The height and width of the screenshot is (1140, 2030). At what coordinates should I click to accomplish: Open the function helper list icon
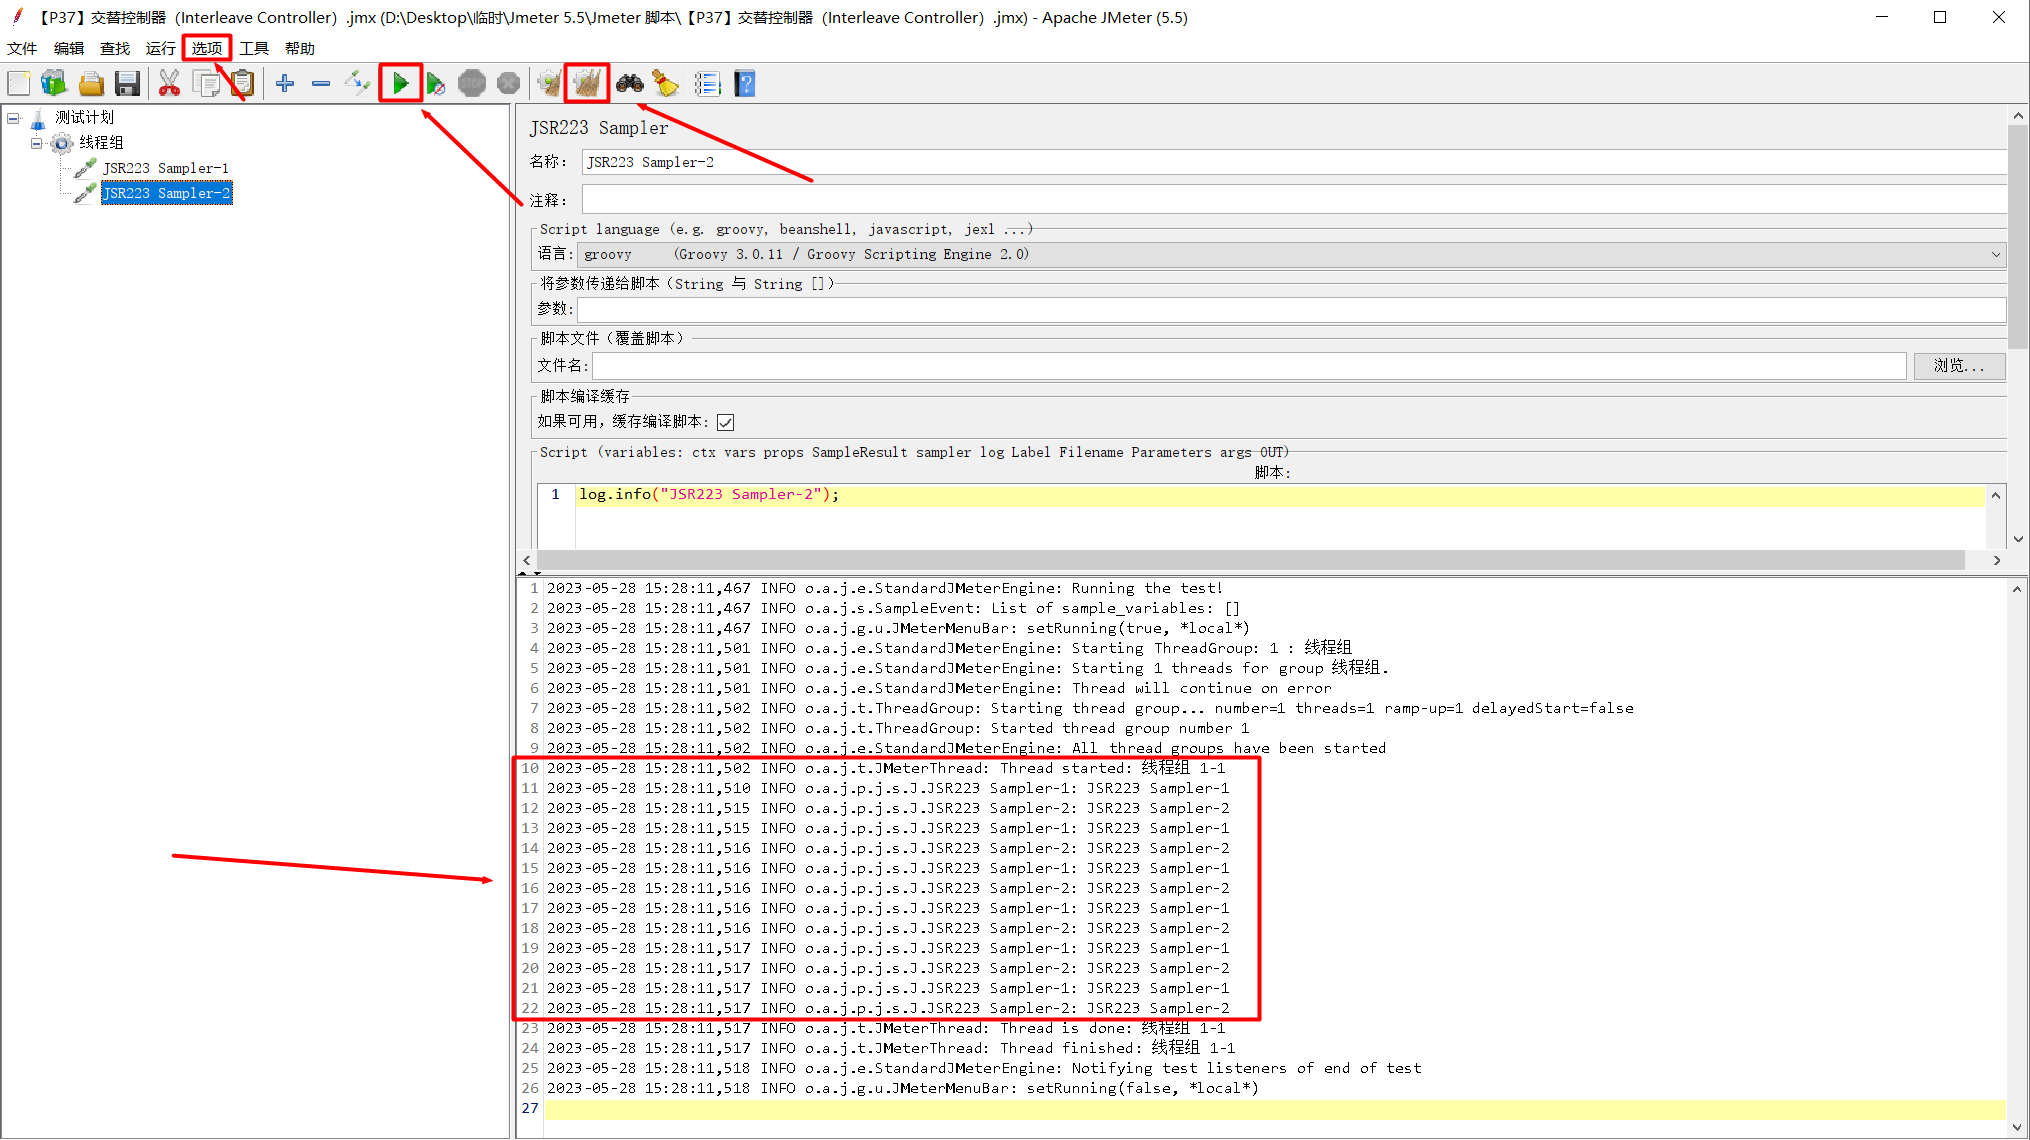tap(707, 83)
